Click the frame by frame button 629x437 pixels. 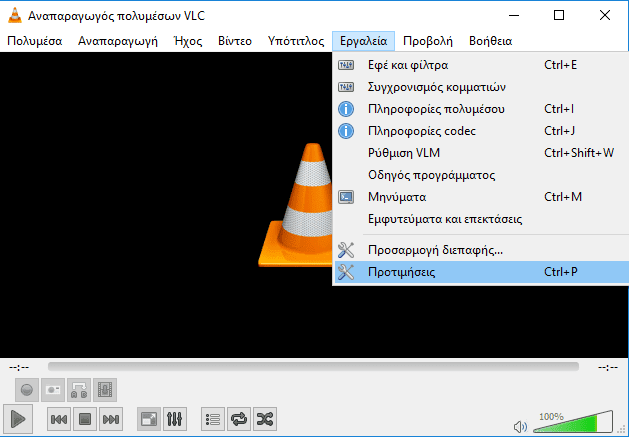pos(105,390)
